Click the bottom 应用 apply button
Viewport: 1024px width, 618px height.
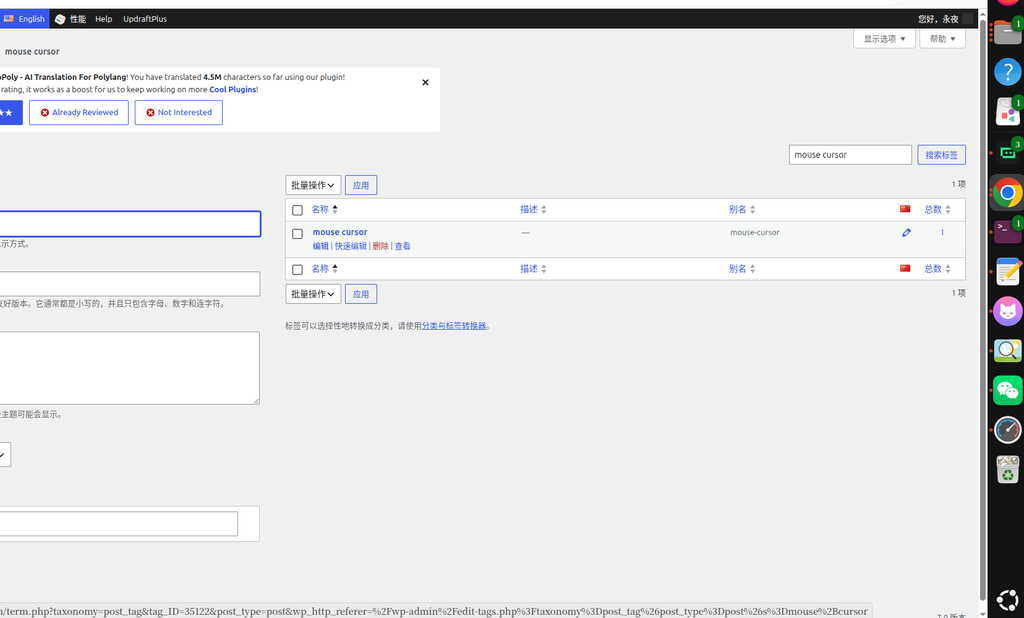pyautogui.click(x=360, y=294)
